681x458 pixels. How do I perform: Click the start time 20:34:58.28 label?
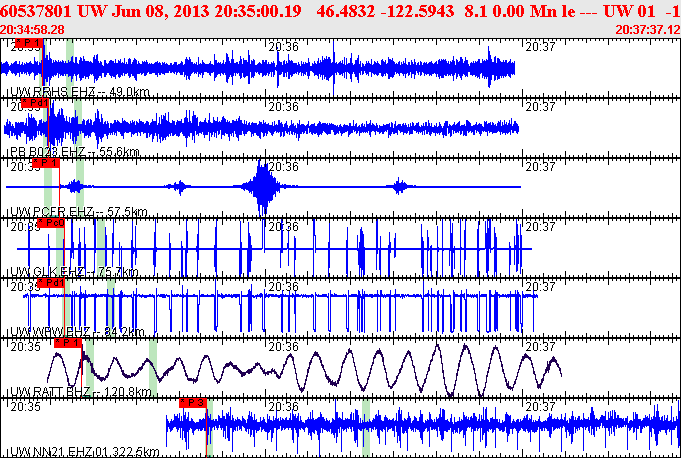coord(38,30)
